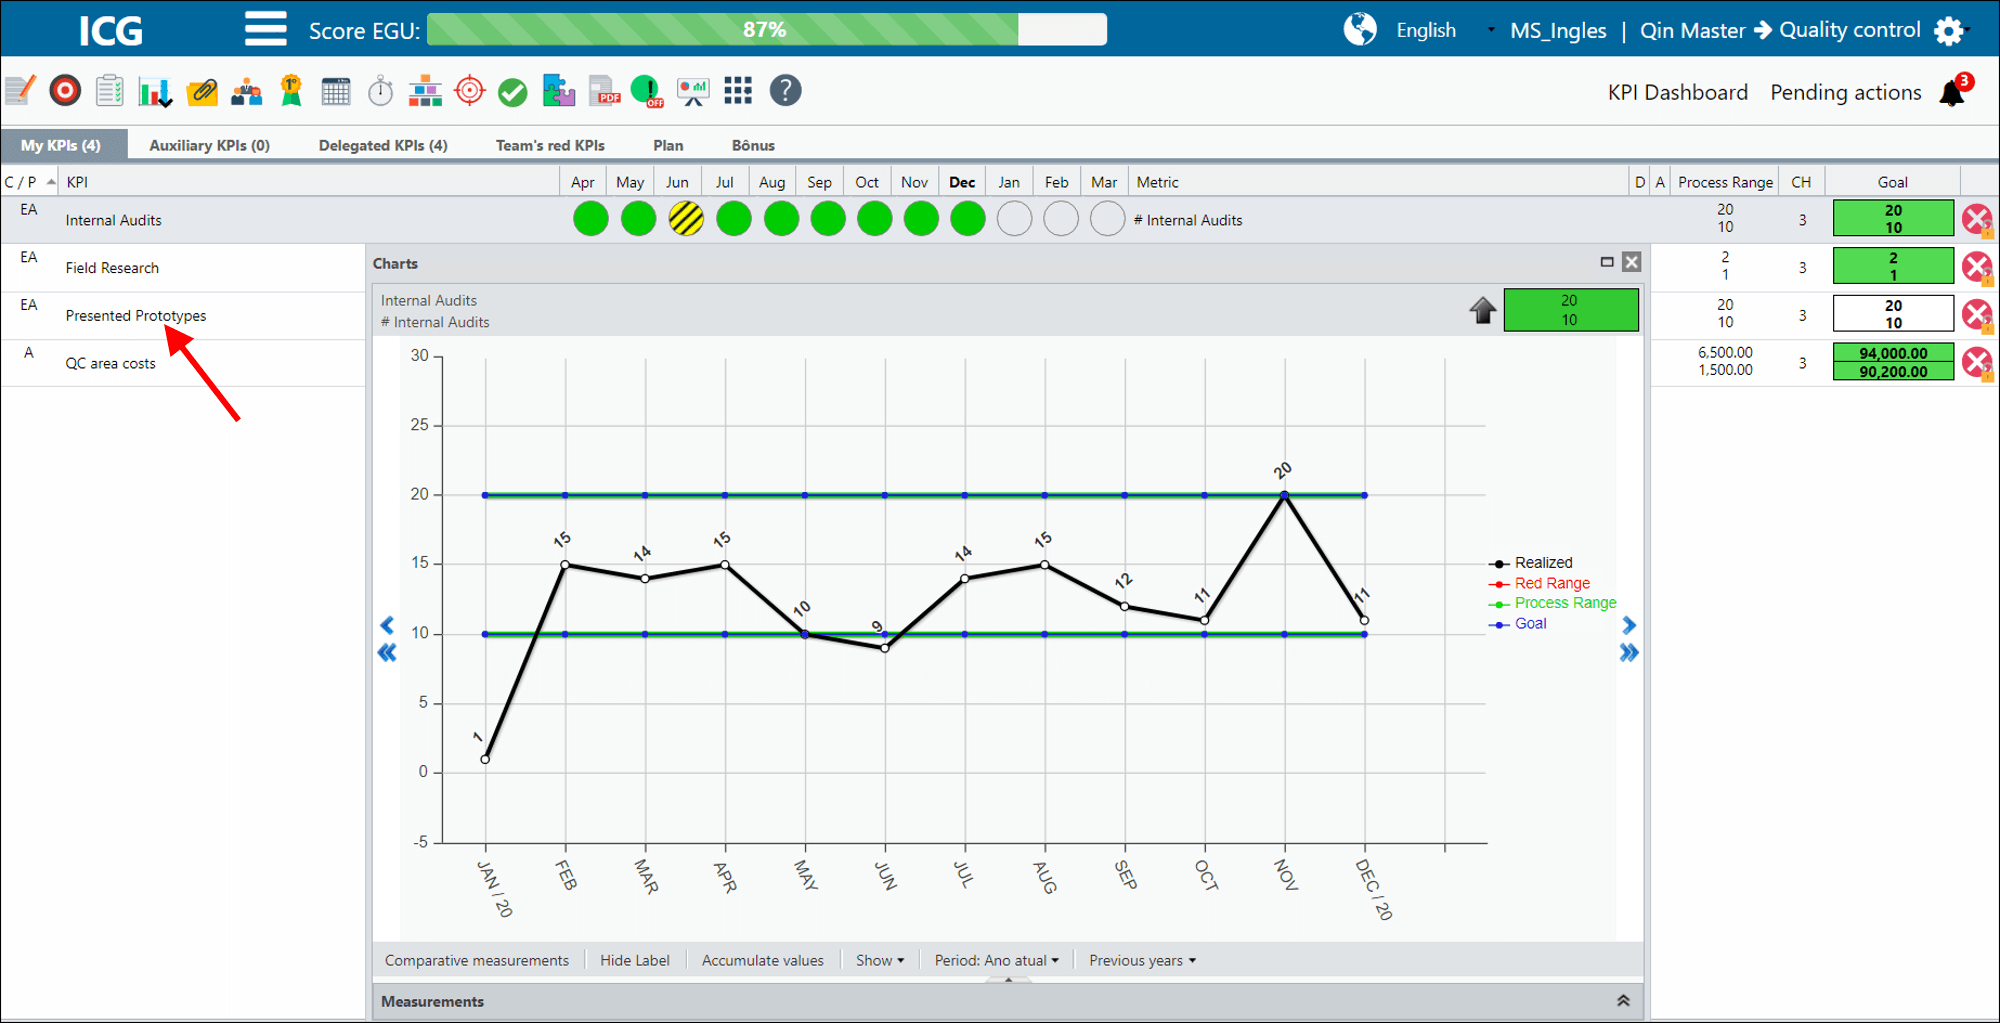
Task: Switch to the Team's red KPIs tab
Action: [x=550, y=145]
